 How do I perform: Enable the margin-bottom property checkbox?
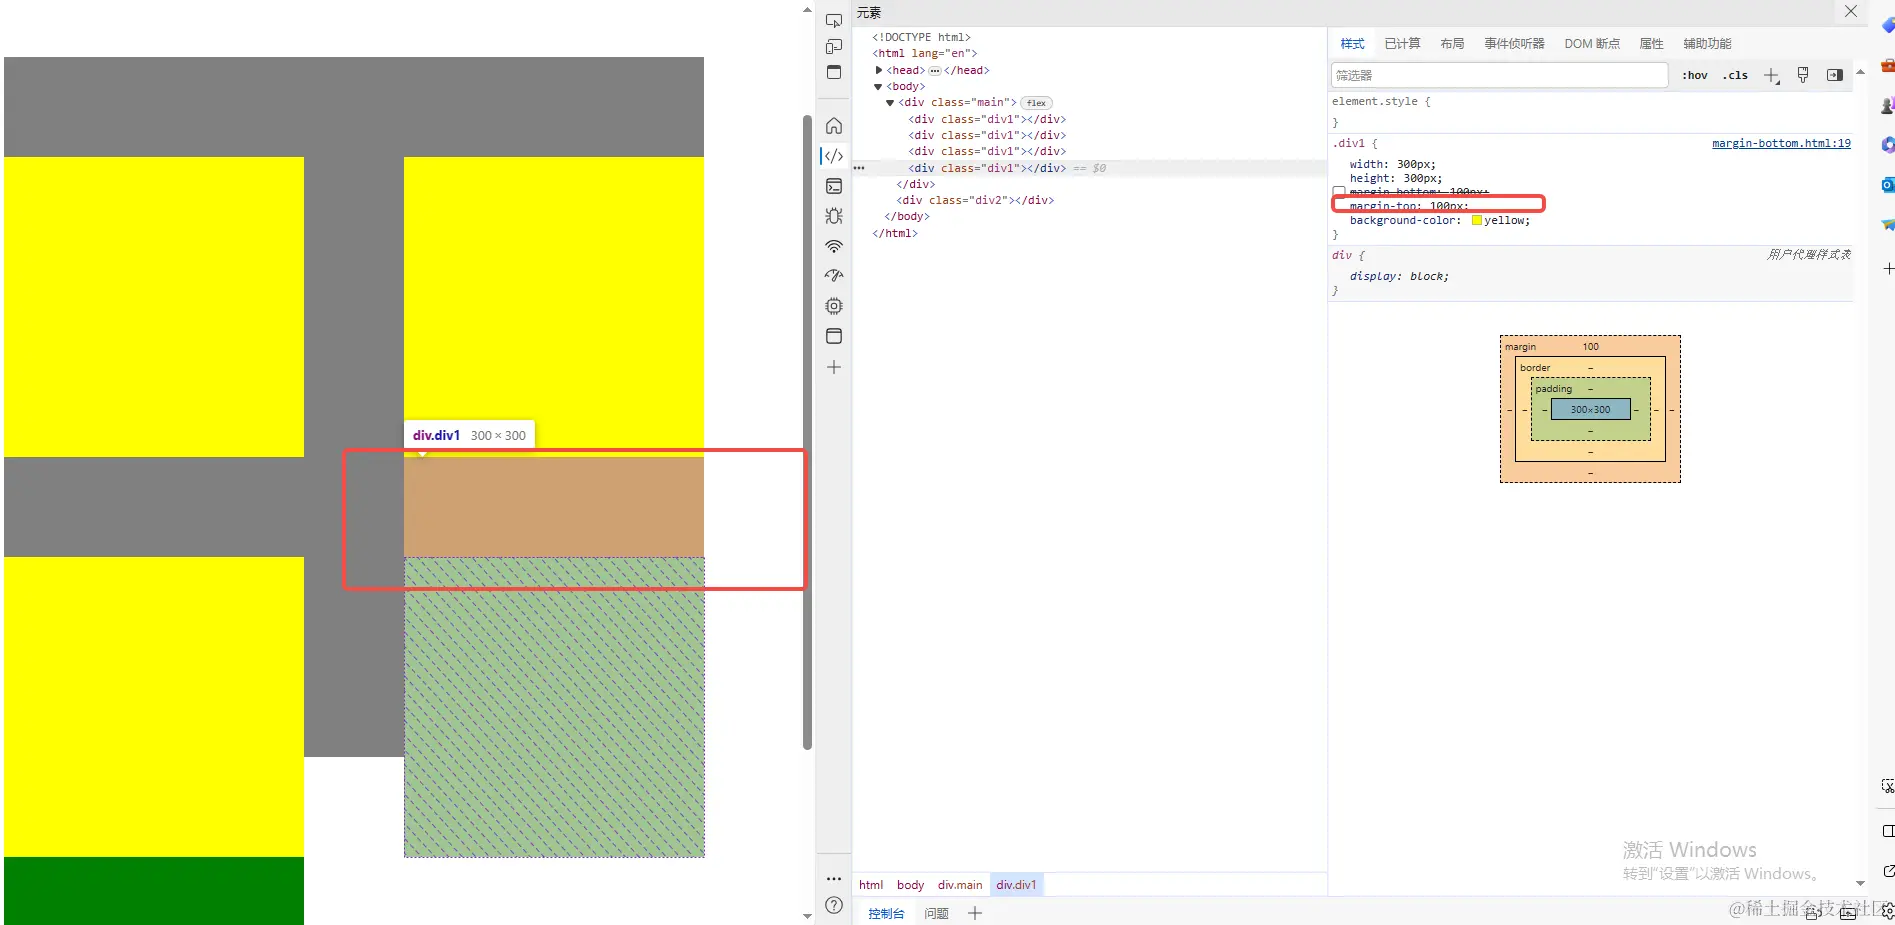[x=1339, y=191]
